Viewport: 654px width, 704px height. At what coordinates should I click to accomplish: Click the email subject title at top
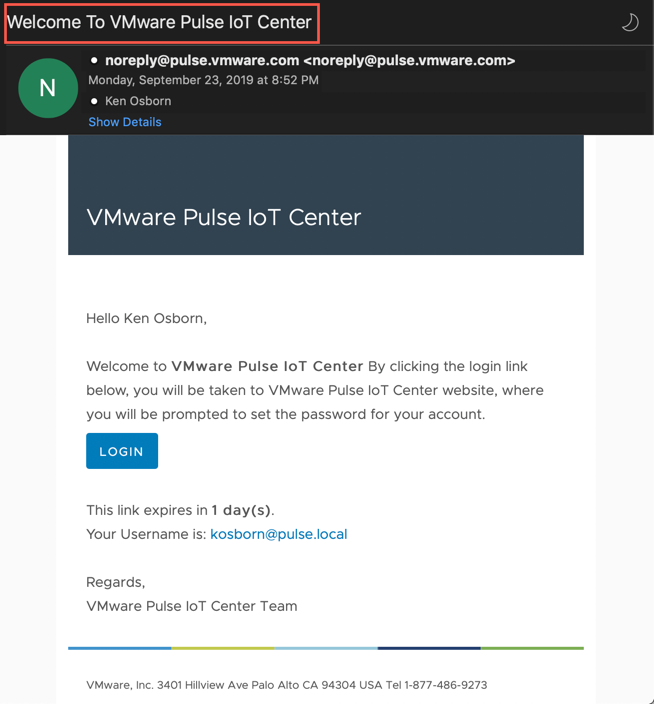point(161,22)
